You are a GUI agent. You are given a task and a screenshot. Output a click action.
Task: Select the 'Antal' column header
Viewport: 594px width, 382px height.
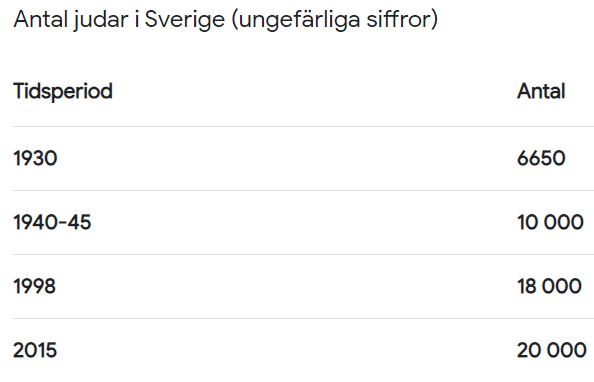pos(541,91)
